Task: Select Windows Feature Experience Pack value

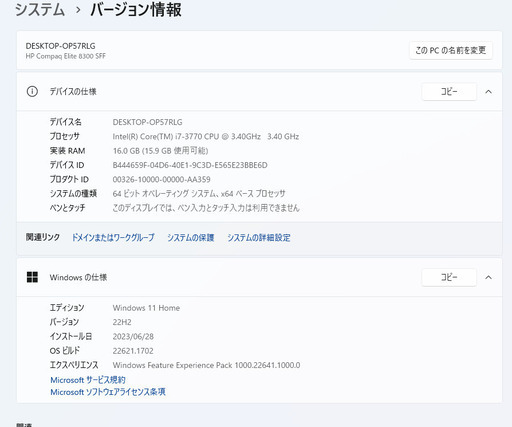Action: point(206,365)
